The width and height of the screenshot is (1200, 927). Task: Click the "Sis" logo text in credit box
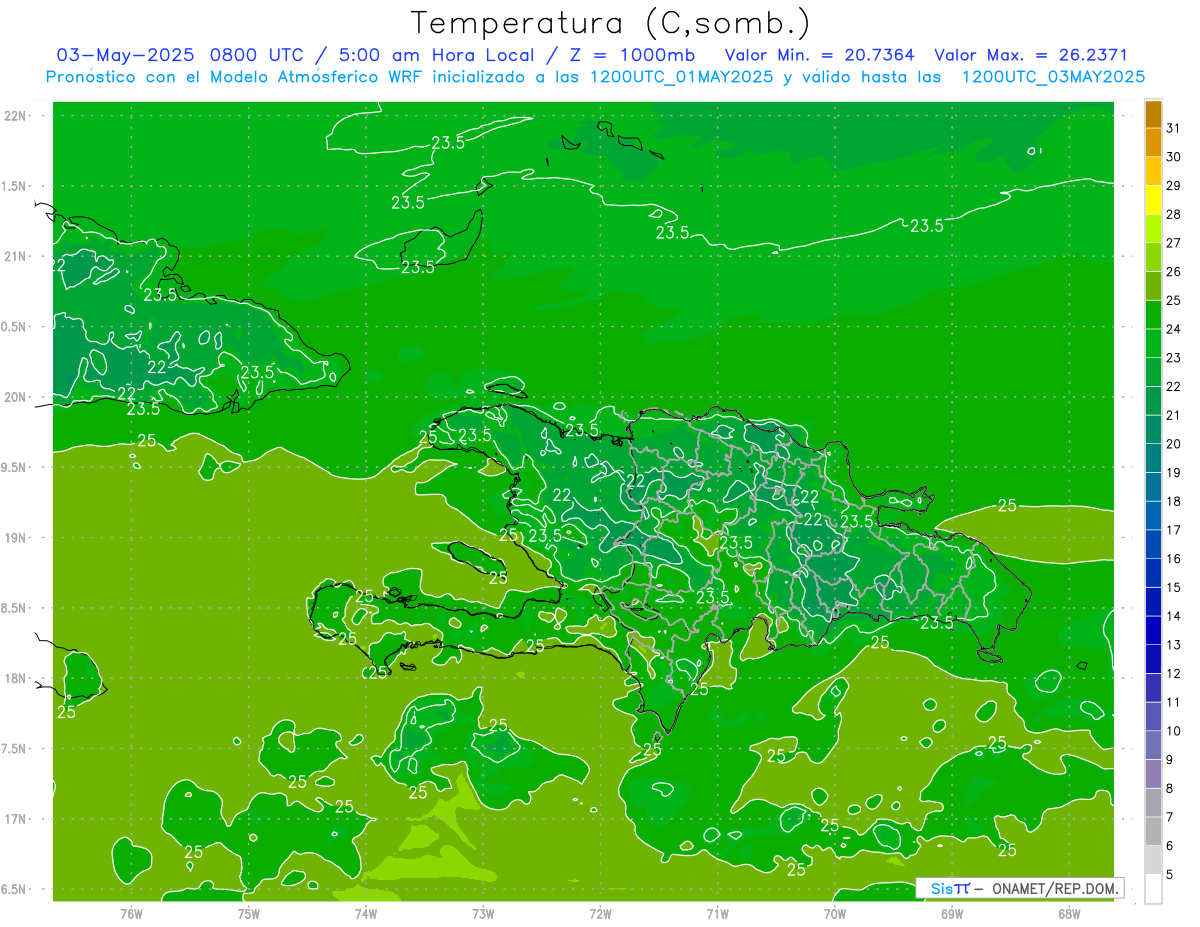[x=940, y=888]
